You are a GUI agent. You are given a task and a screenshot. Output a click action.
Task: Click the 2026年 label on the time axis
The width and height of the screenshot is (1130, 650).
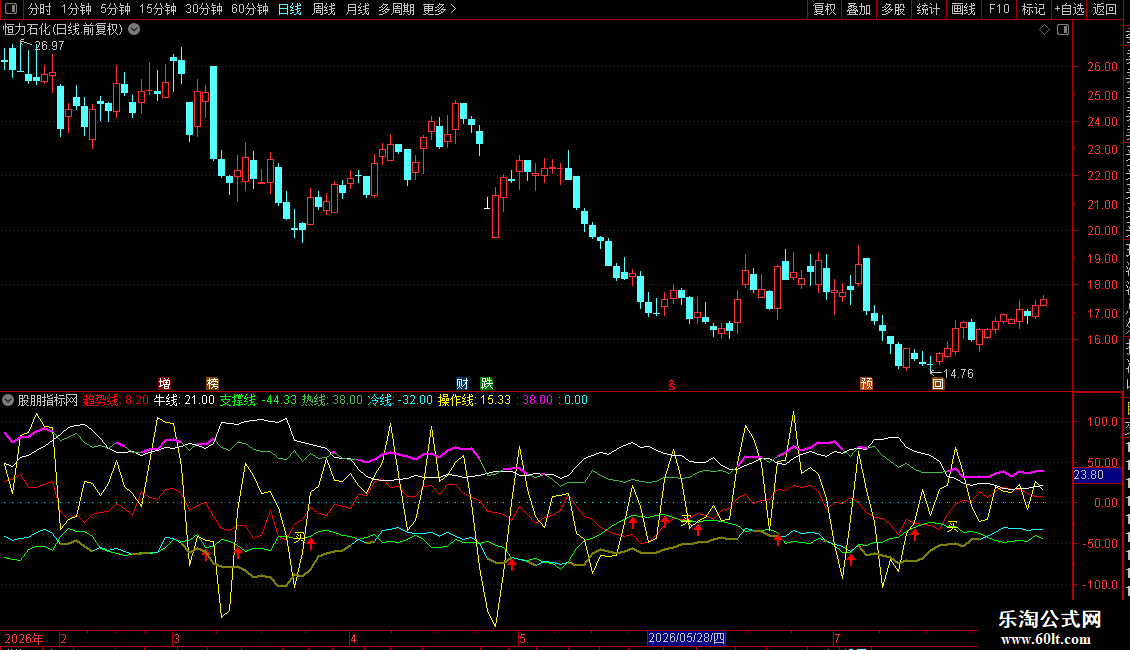24,638
